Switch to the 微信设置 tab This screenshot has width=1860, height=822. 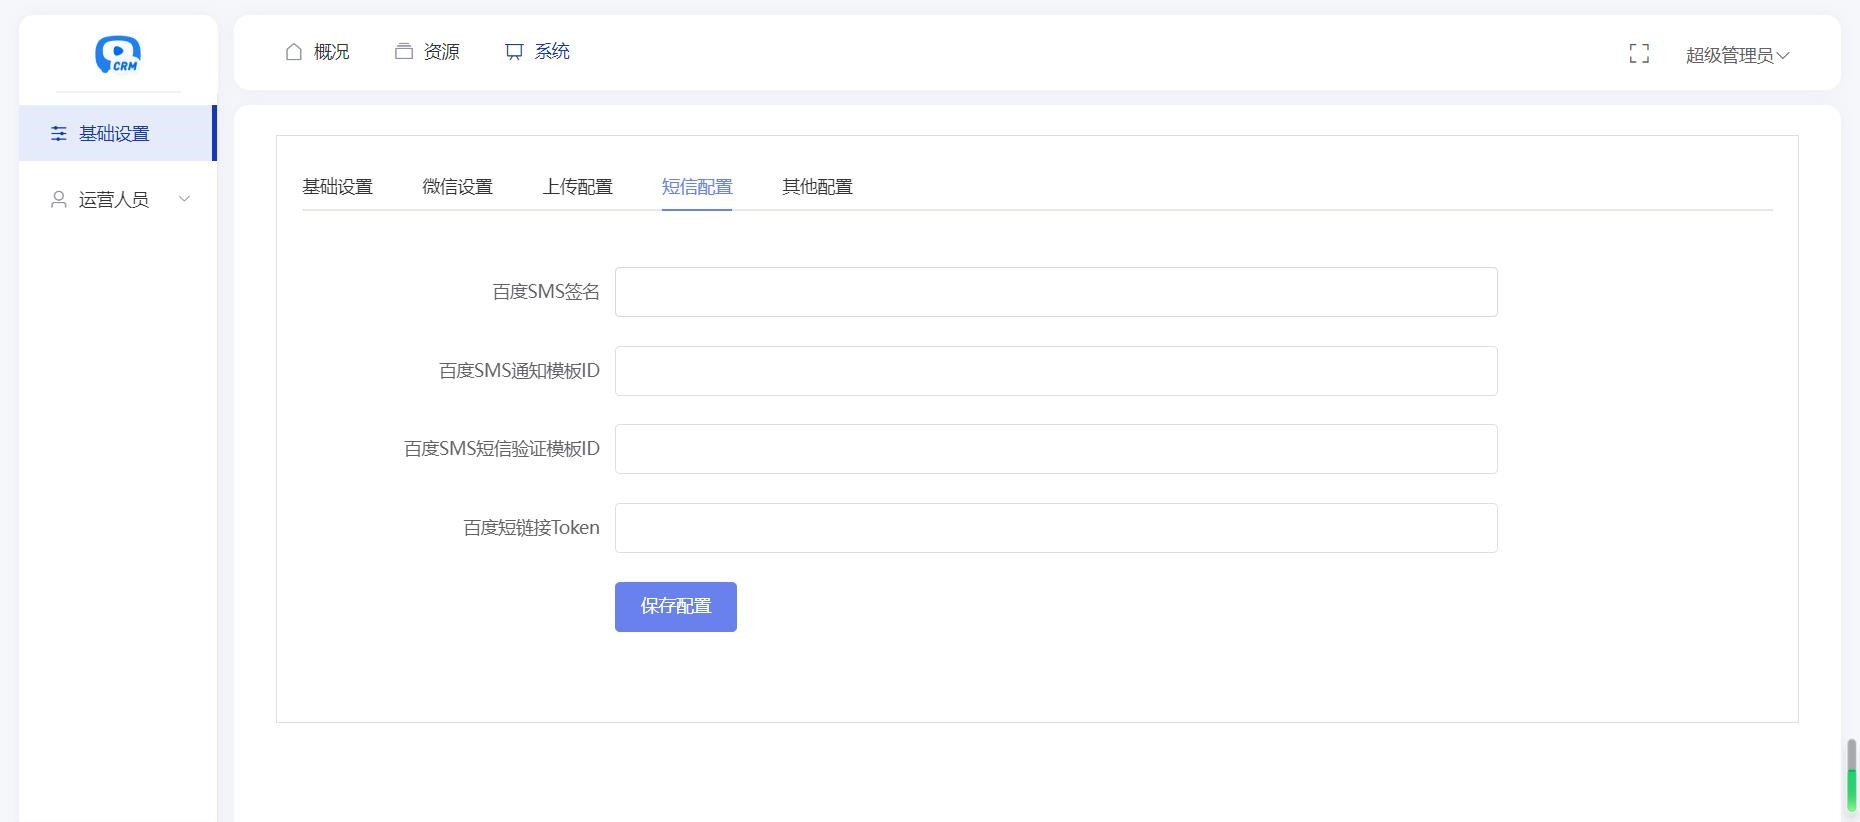point(457,187)
